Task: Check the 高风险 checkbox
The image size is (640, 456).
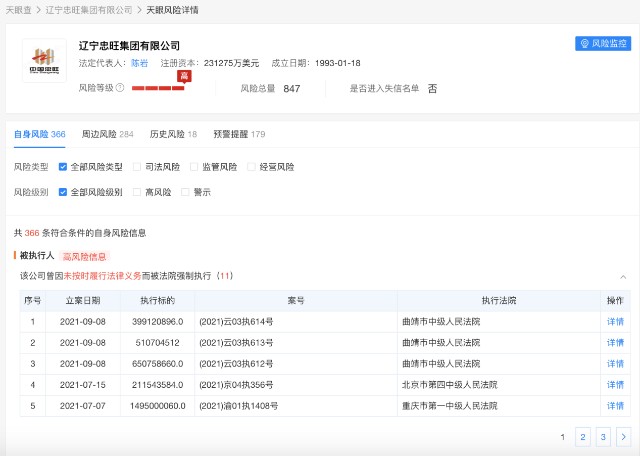Action: [x=137, y=192]
